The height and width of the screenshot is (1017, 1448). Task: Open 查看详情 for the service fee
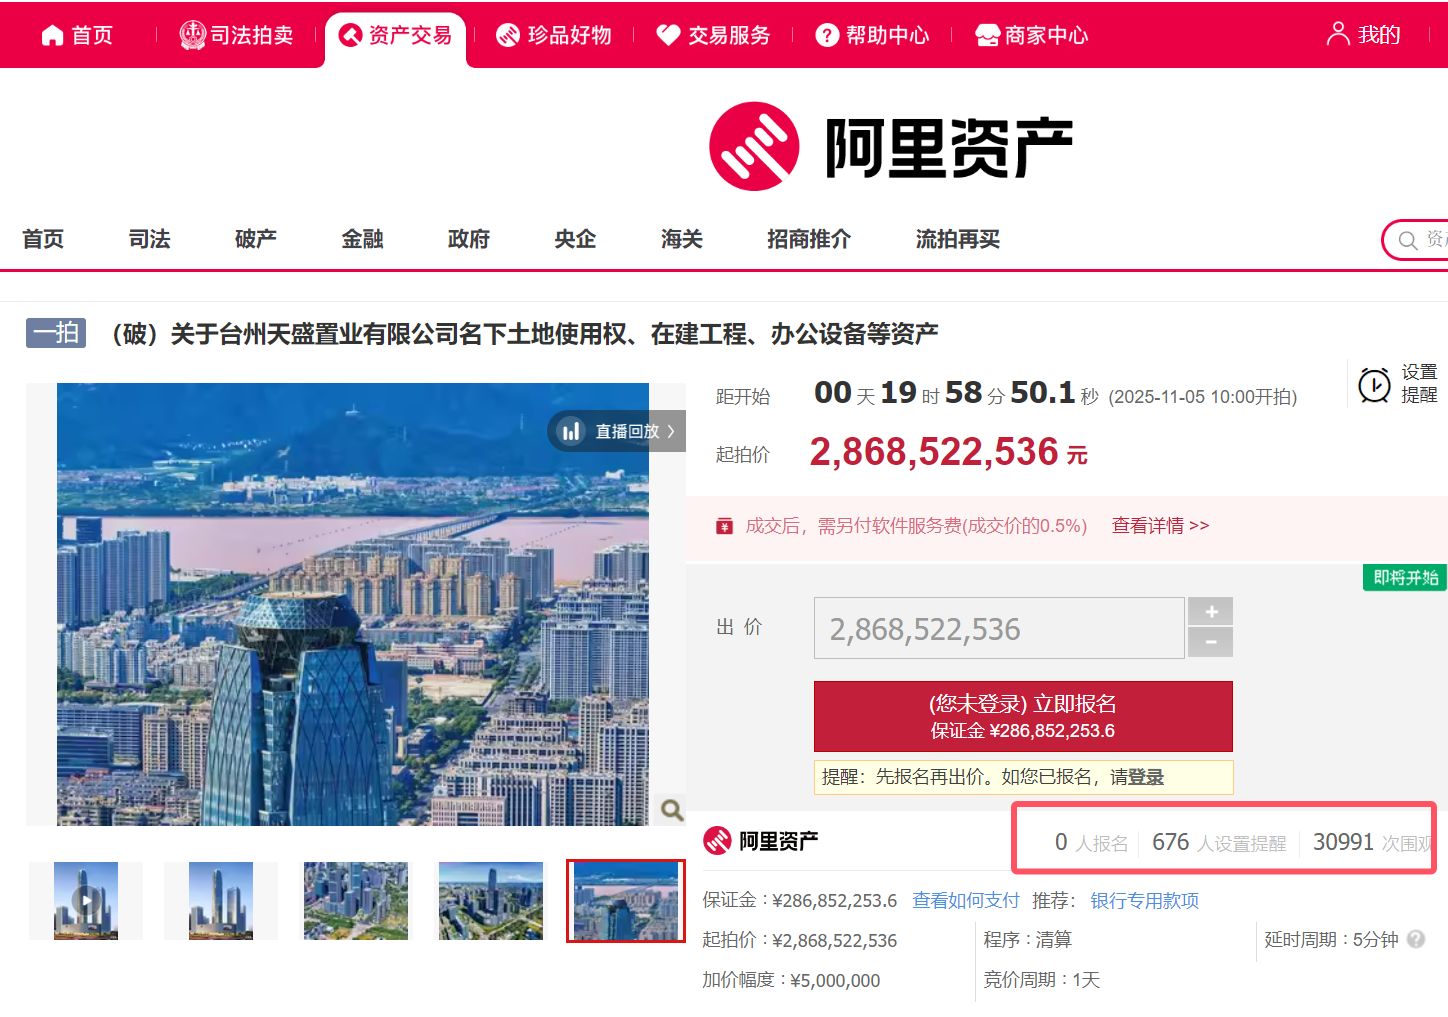coord(1160,526)
